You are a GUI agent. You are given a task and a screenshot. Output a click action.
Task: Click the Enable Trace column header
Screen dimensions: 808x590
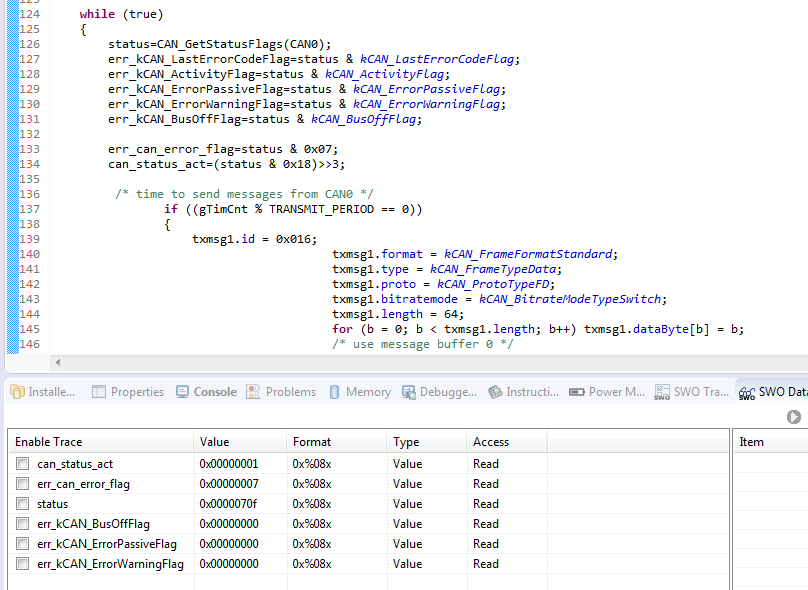click(x=102, y=442)
